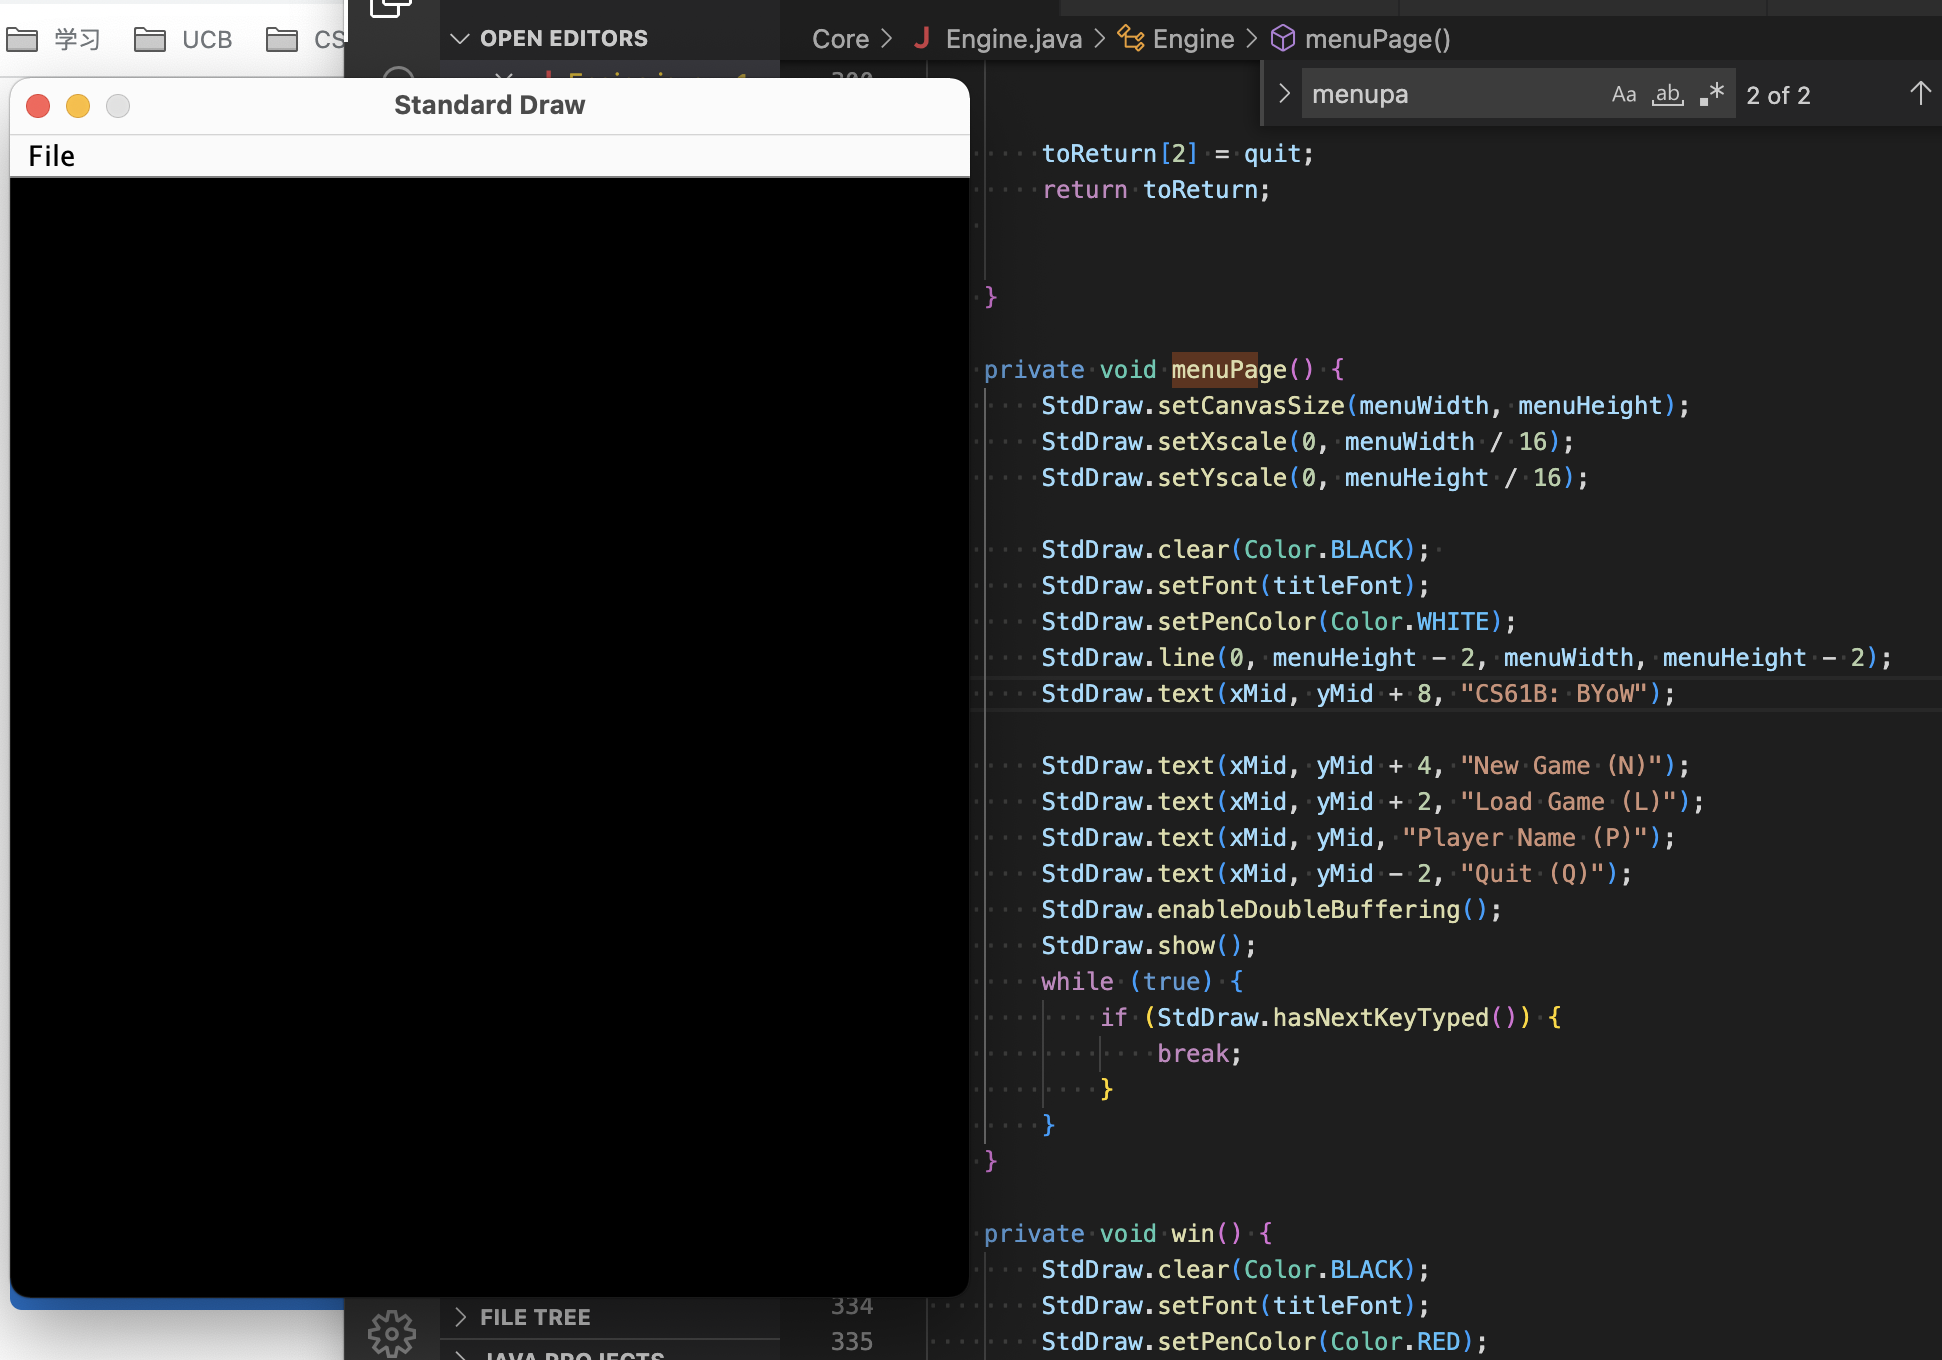Open the Manage gear in activity bar
Viewport: 1942px width, 1360px height.
[391, 1333]
